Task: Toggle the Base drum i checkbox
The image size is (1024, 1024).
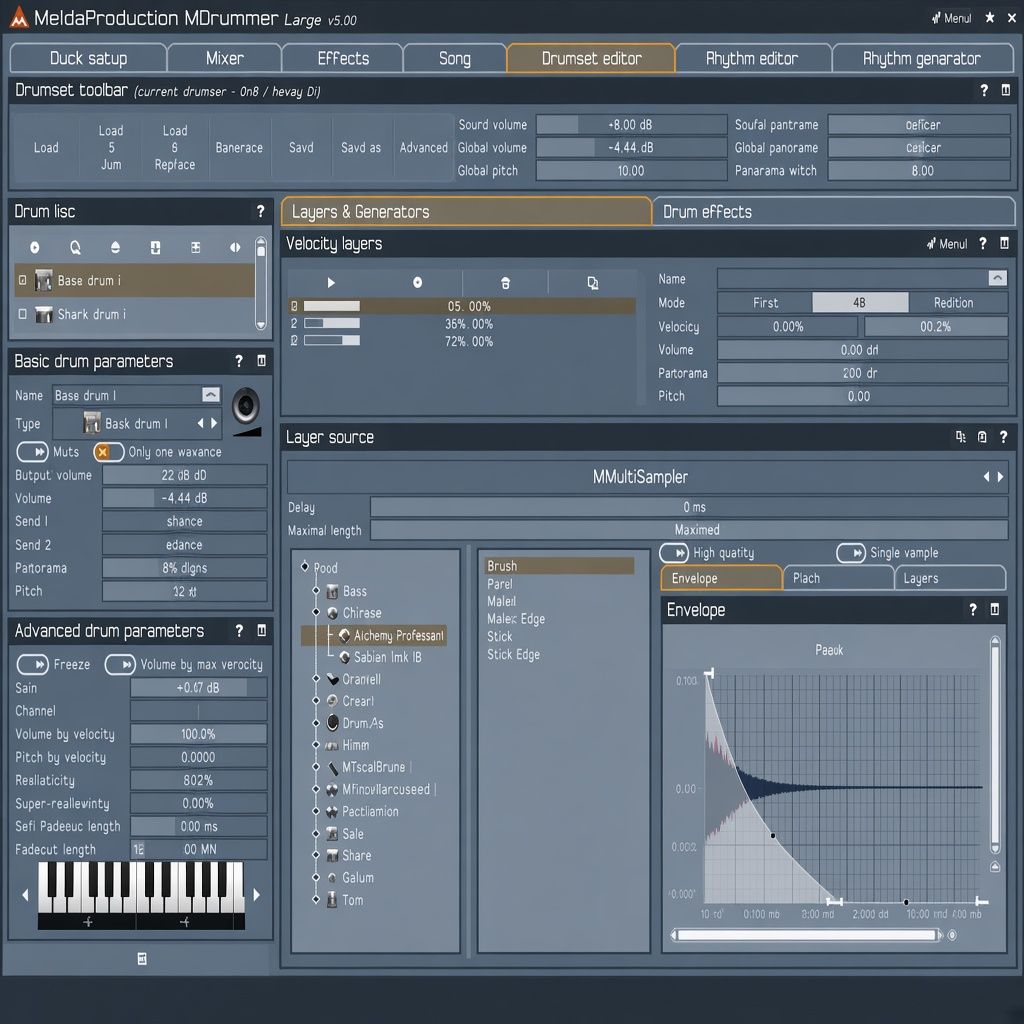Action: point(23,280)
